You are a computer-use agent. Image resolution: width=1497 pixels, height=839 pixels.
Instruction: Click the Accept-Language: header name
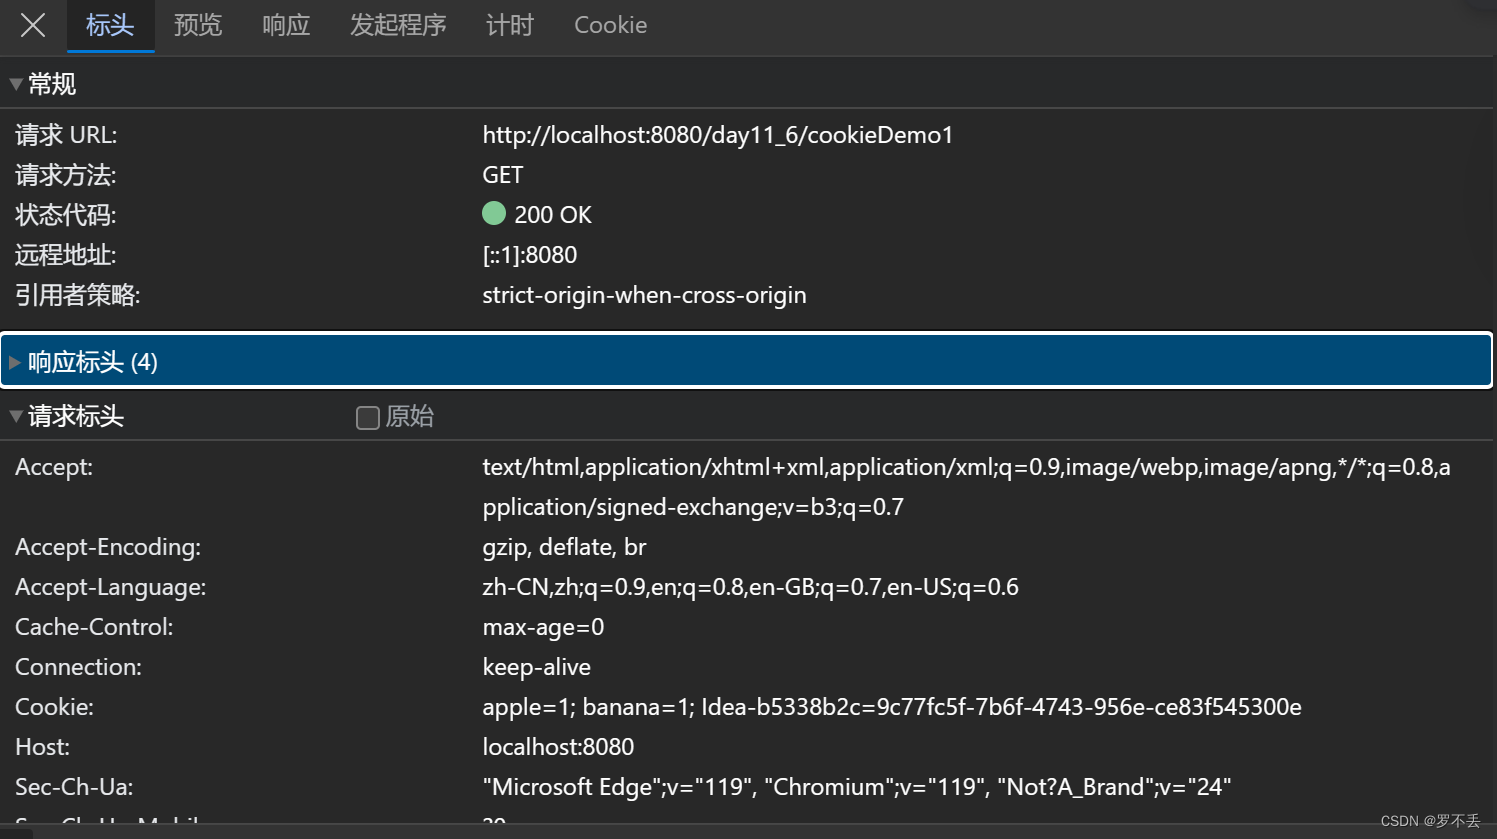(111, 587)
